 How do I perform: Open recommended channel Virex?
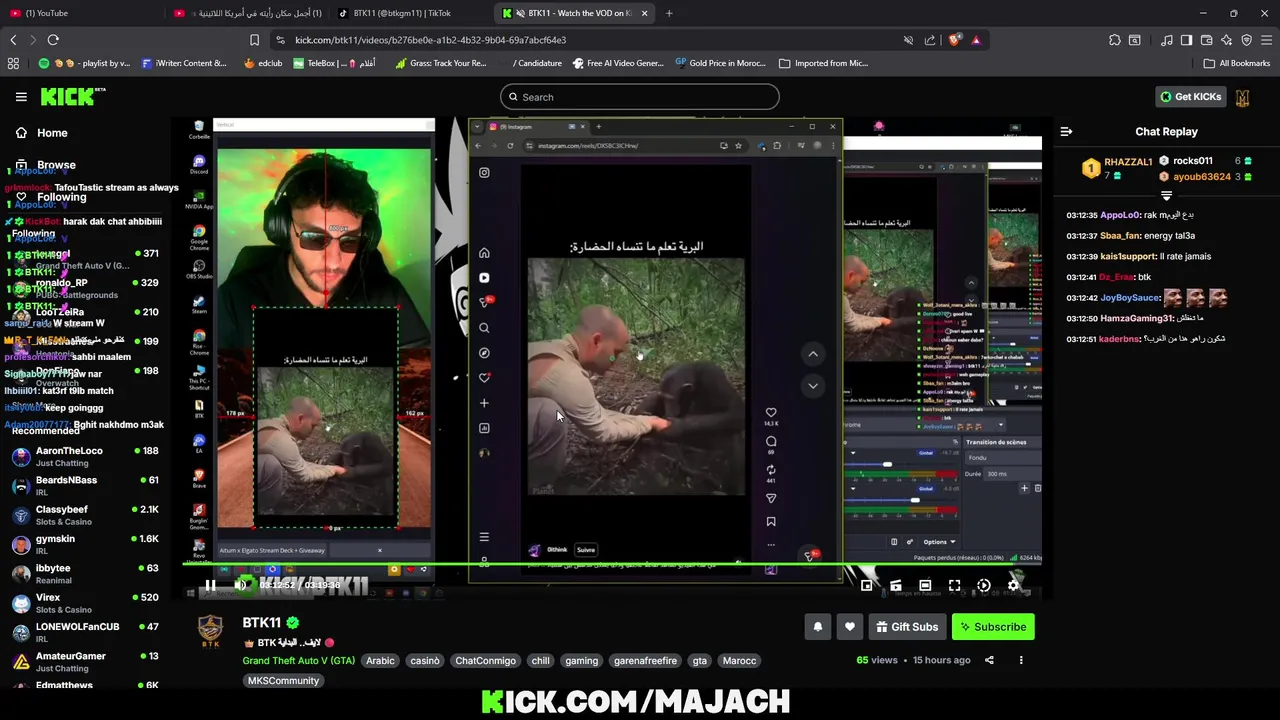pos(85,603)
